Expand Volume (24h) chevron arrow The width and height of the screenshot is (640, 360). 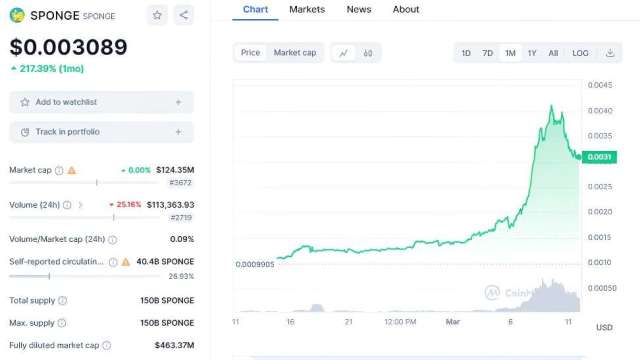(x=80, y=205)
